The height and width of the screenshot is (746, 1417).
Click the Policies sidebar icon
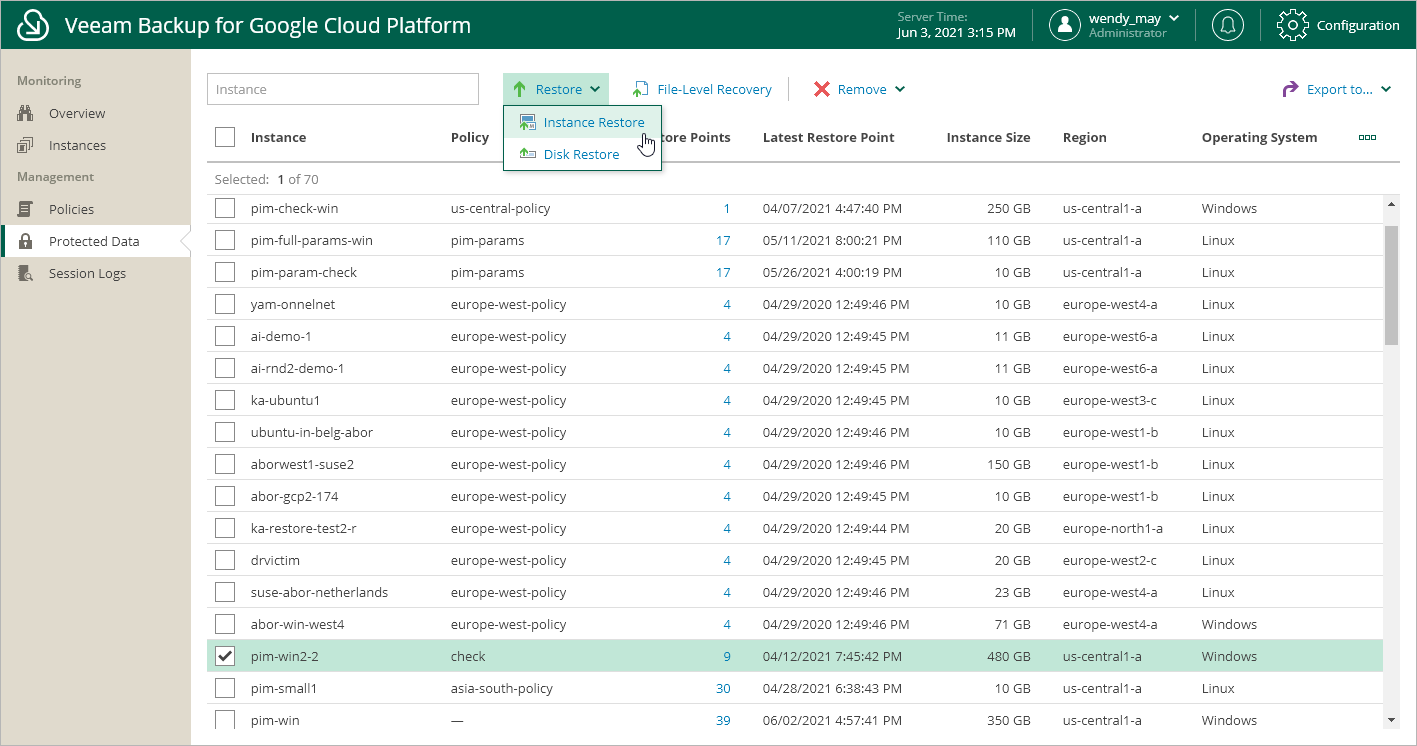pyautogui.click(x=26, y=209)
